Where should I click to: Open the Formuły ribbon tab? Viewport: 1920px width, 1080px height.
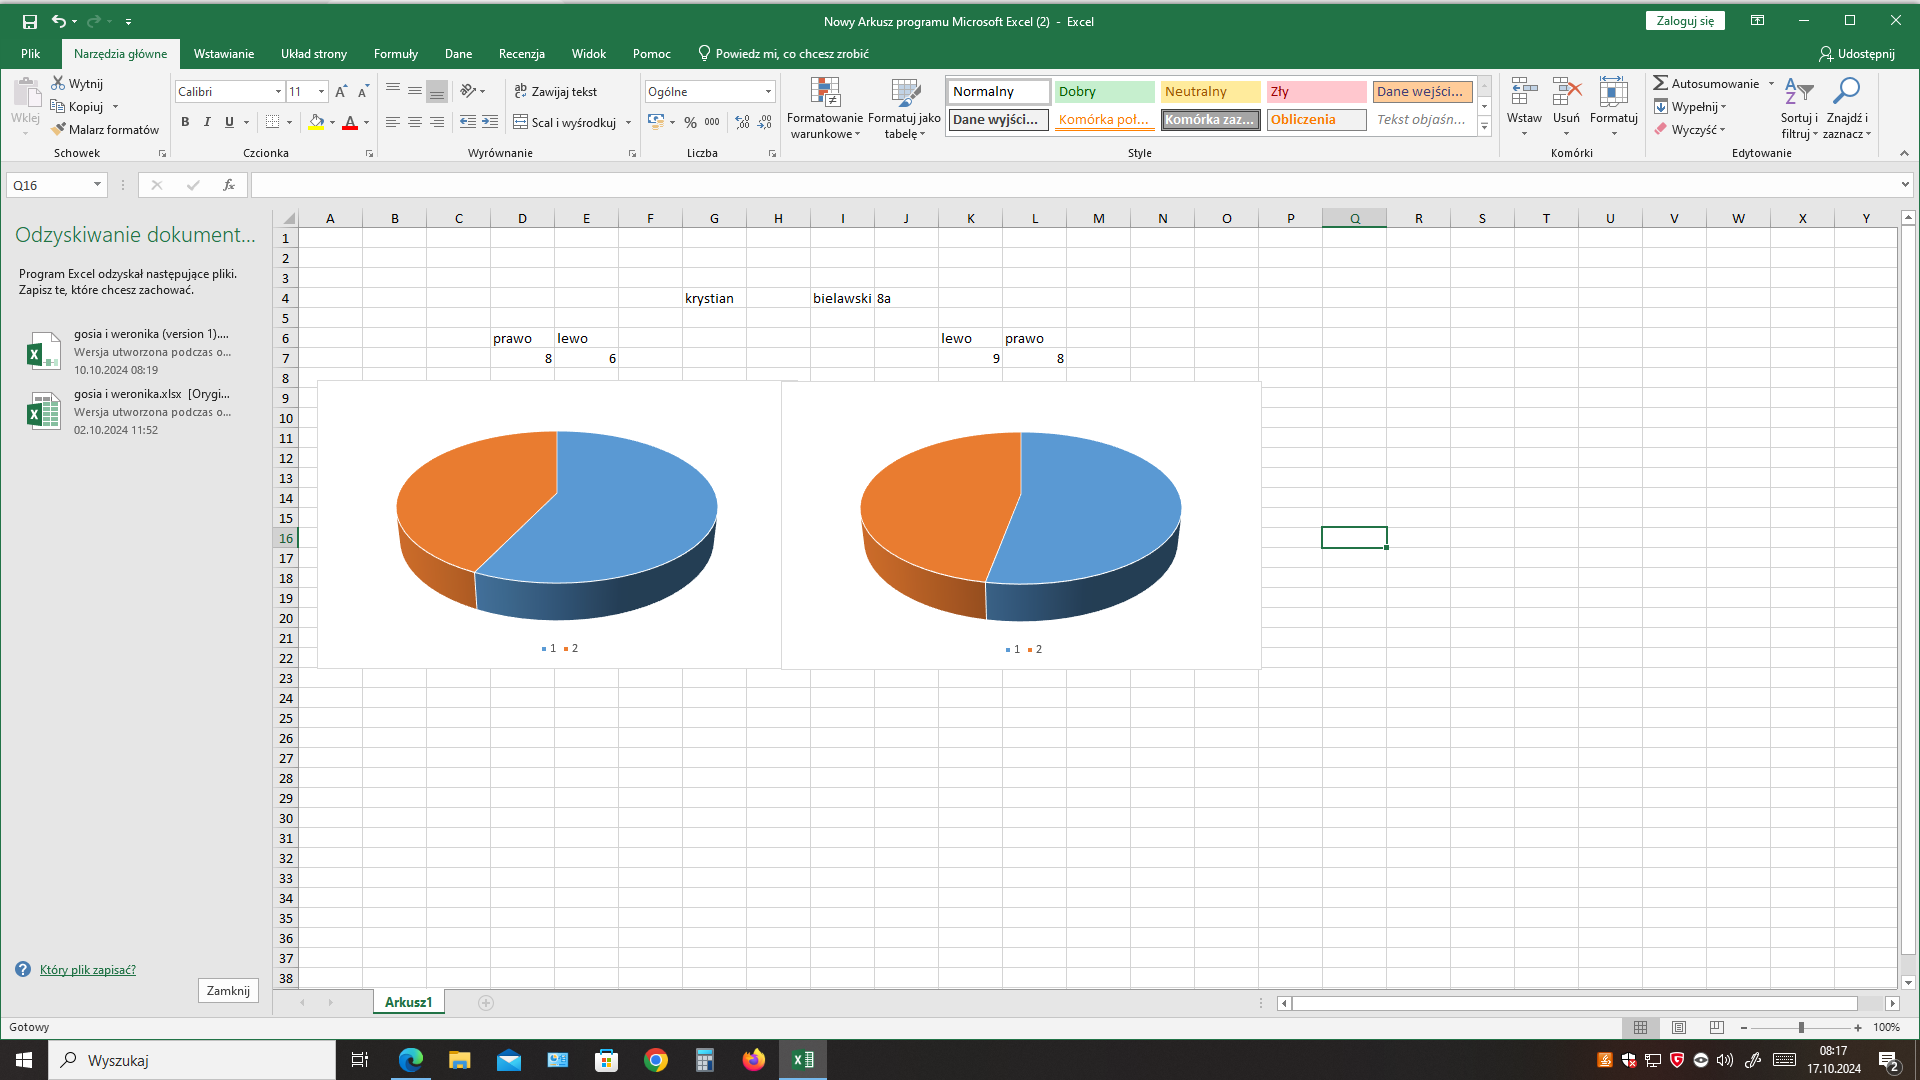point(395,54)
